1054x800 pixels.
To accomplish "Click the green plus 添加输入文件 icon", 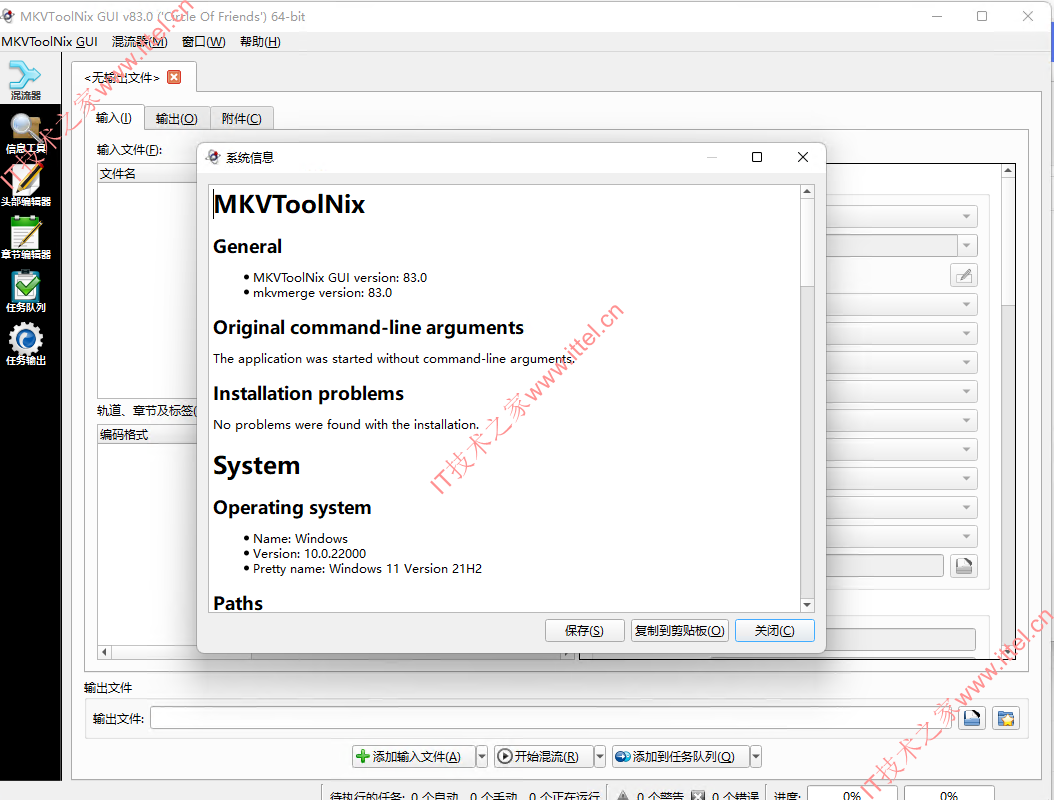I will [x=362, y=756].
